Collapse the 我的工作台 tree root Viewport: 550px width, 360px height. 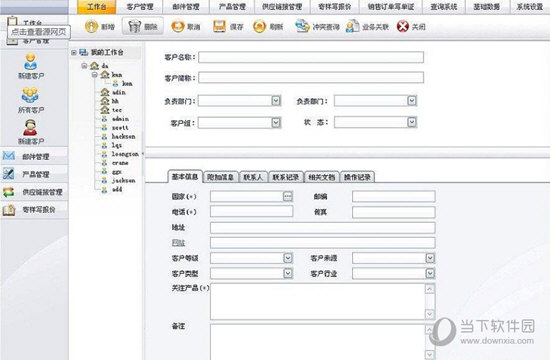click(x=74, y=52)
